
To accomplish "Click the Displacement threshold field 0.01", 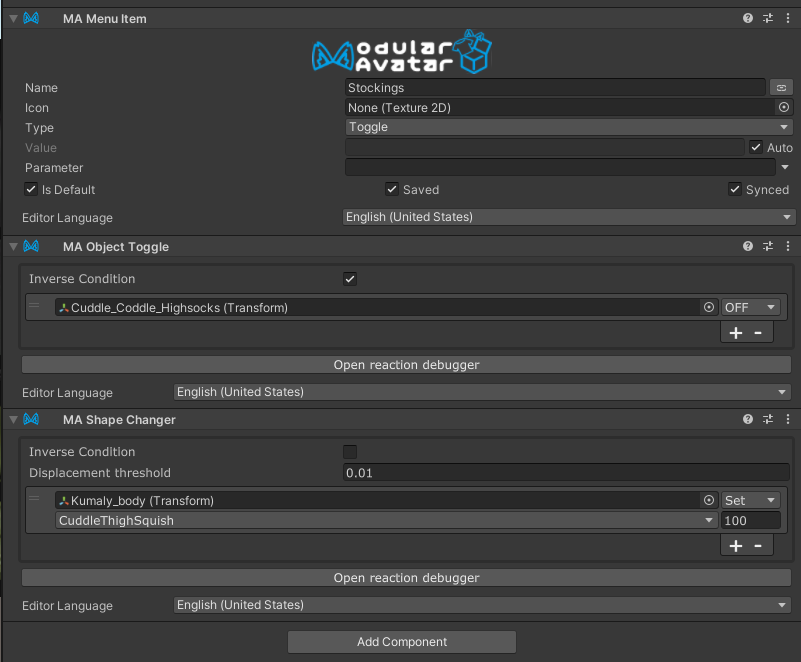I will [566, 472].
